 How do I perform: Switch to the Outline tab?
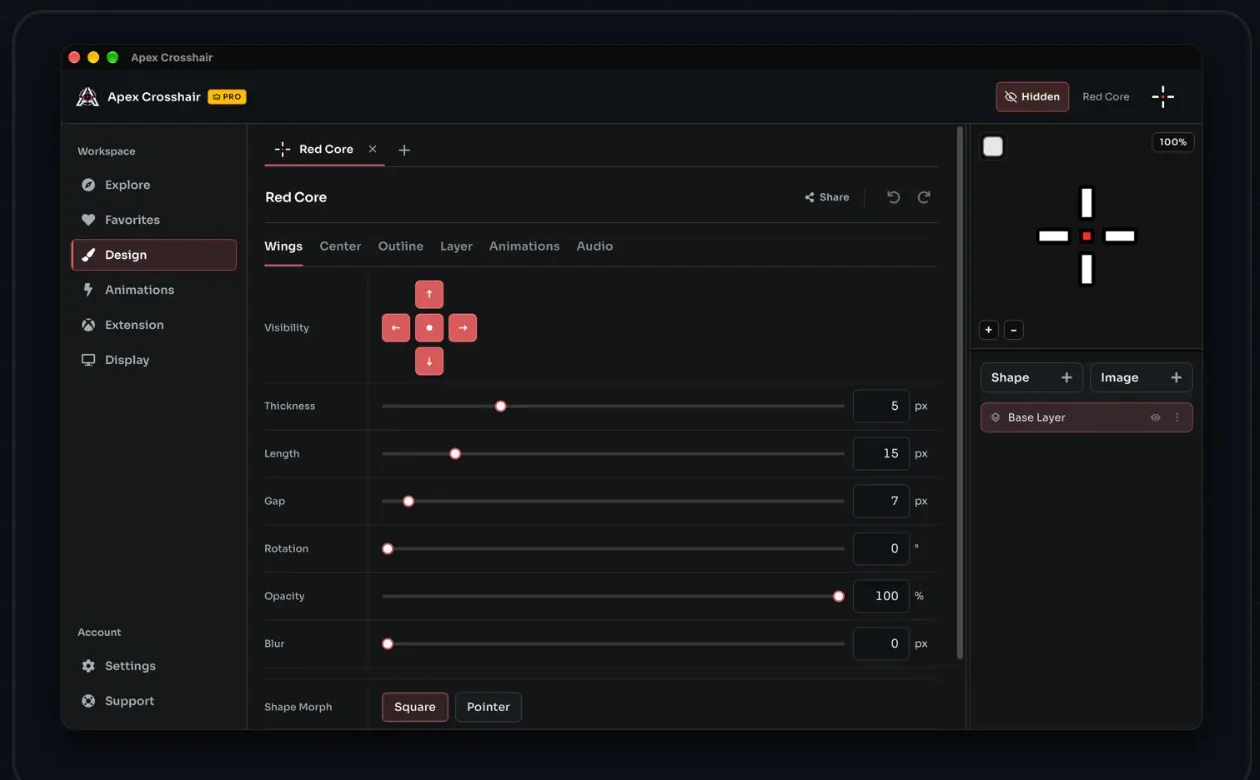(400, 246)
